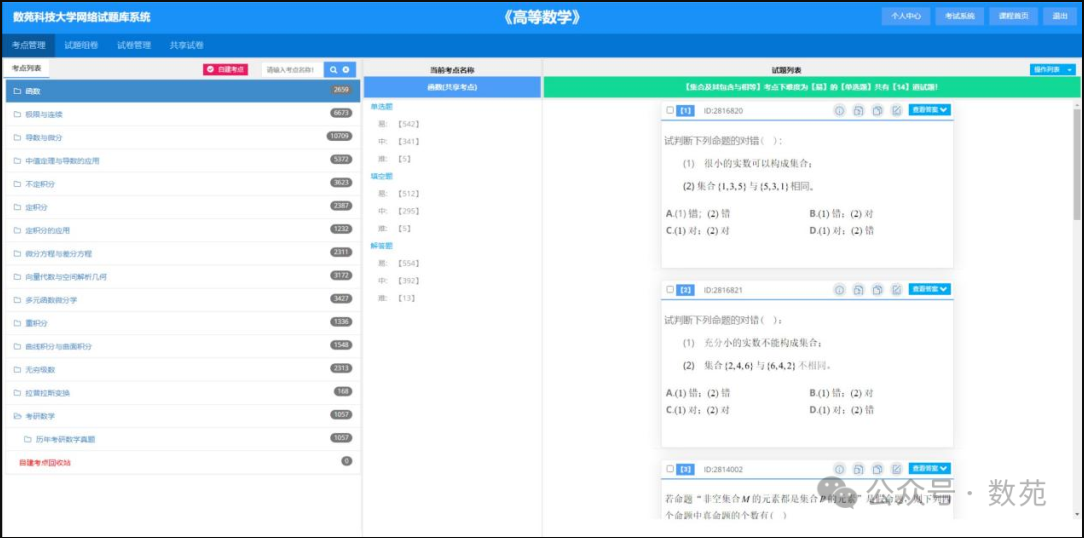Screen dimensions: 1084x538
Task: Click document-arrow icon on question ID:2816821
Action: pos(858,290)
